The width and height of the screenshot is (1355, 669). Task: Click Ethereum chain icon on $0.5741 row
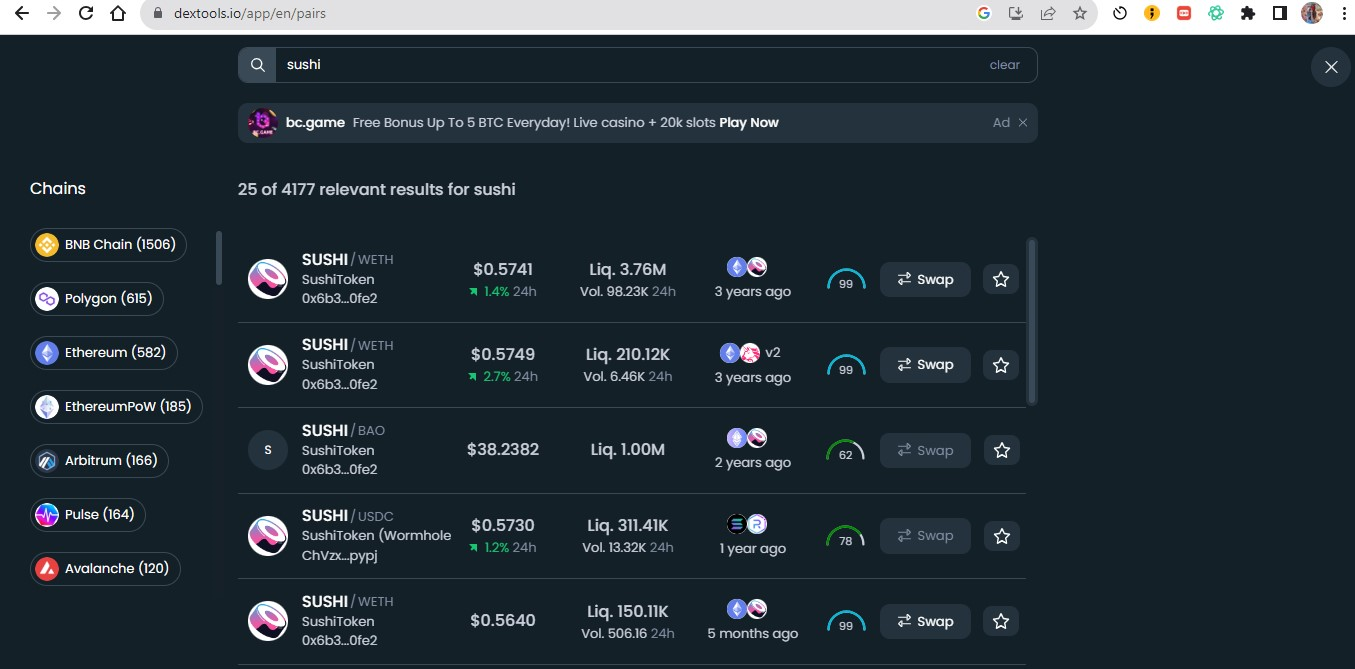point(737,267)
